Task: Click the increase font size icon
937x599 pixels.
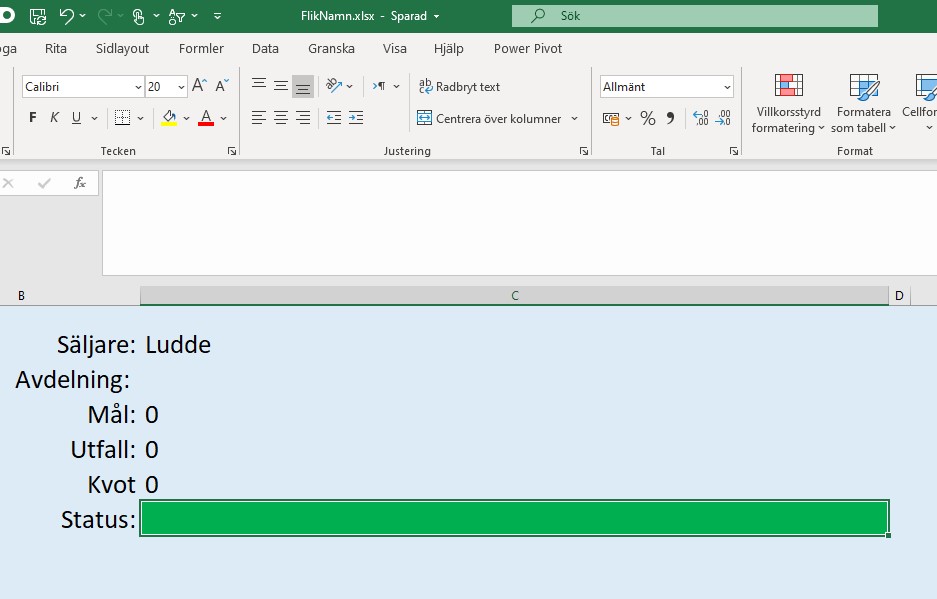Action: click(199, 86)
